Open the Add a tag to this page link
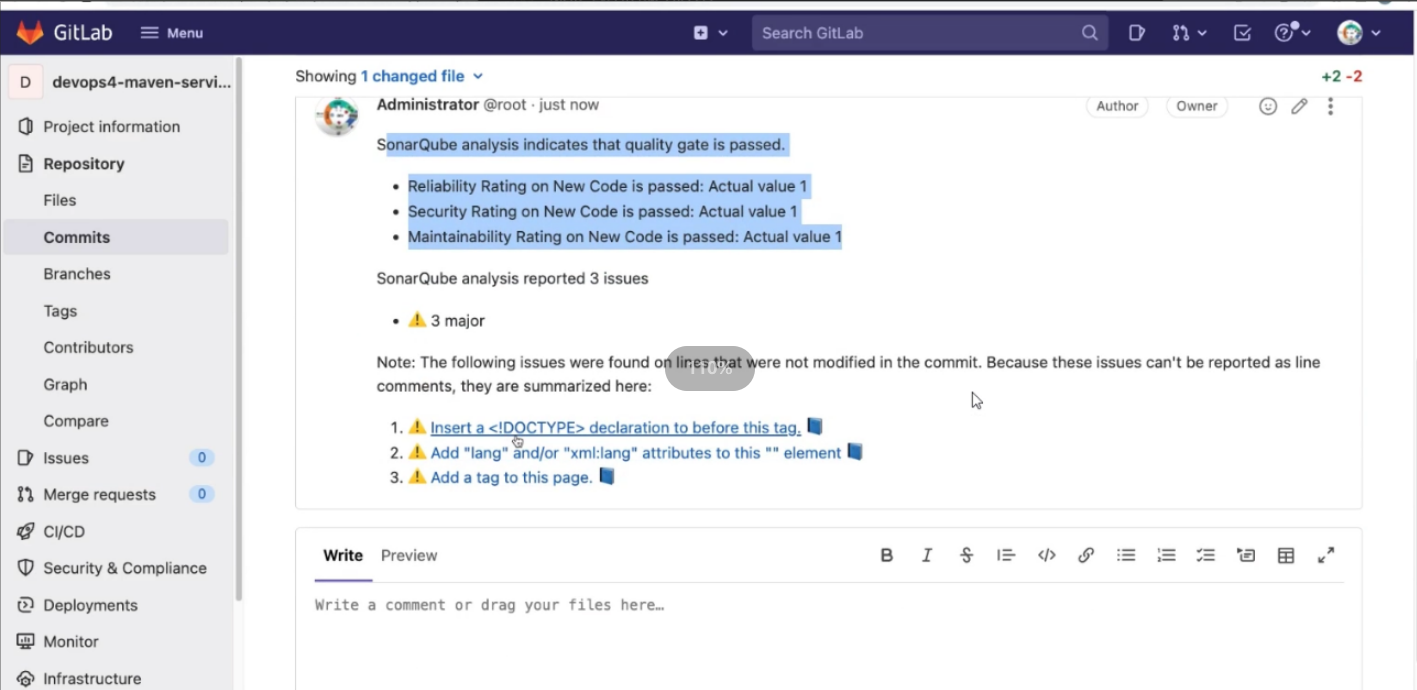This screenshot has height=690, width=1417. point(511,477)
